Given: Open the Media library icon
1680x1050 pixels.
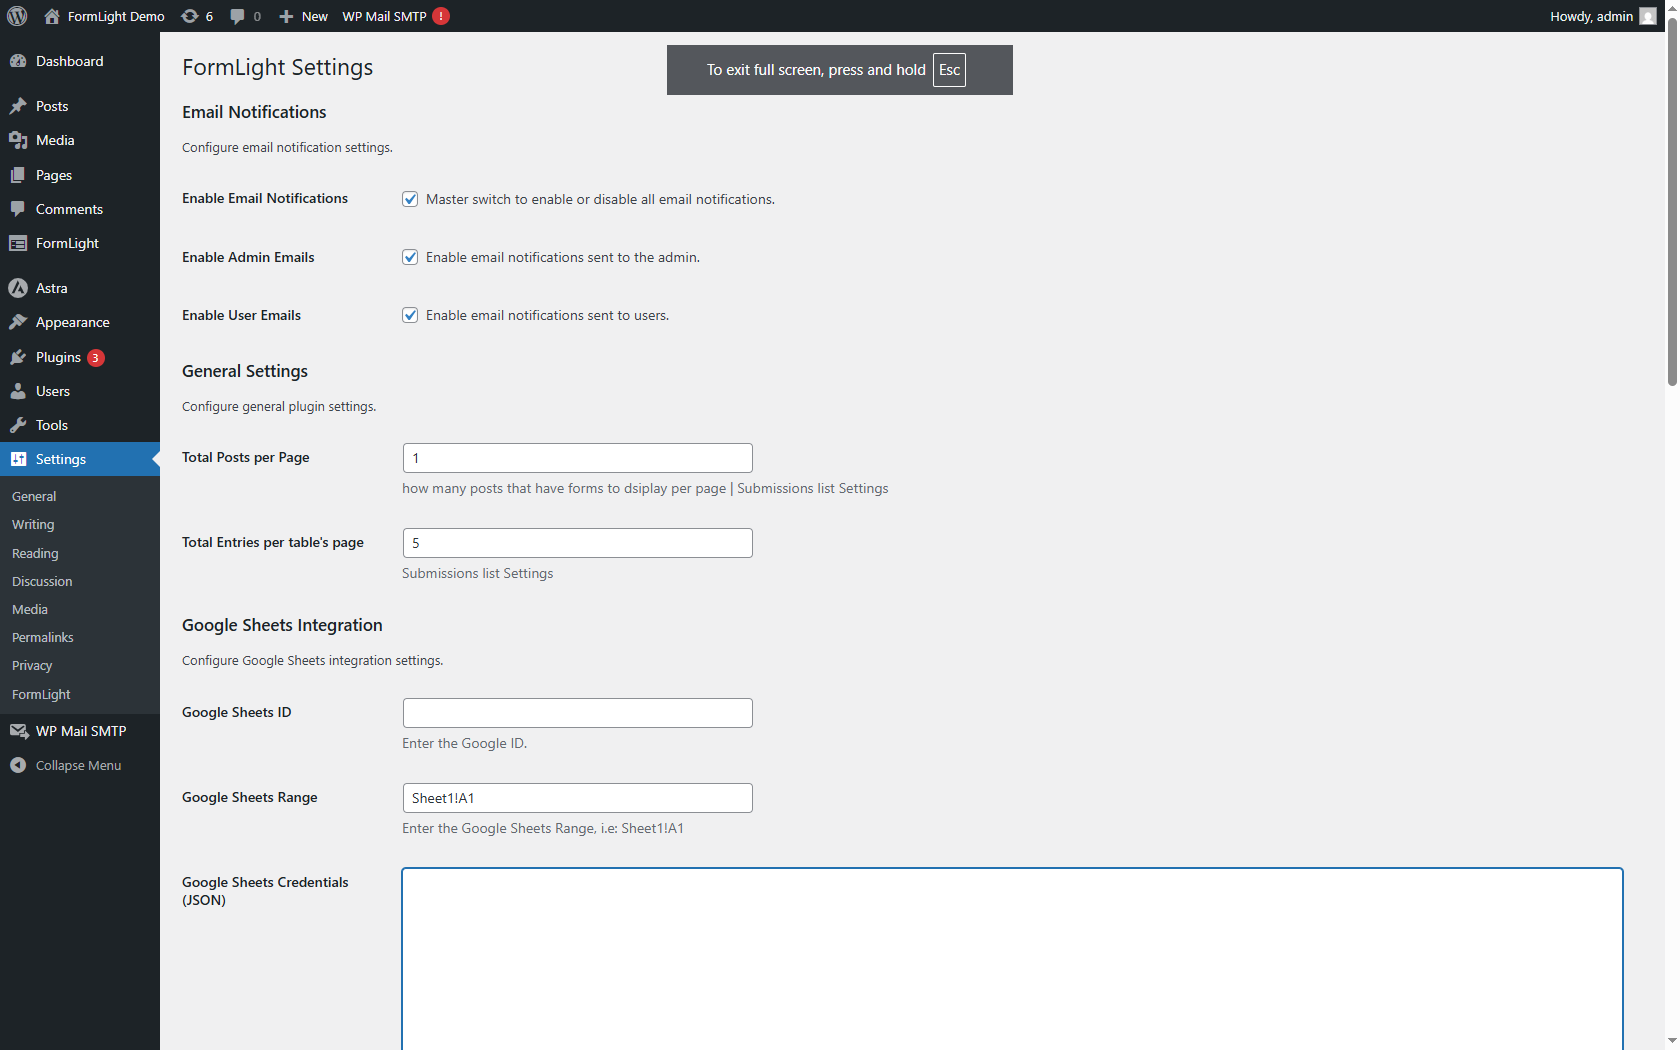Looking at the screenshot, I should click(18, 140).
